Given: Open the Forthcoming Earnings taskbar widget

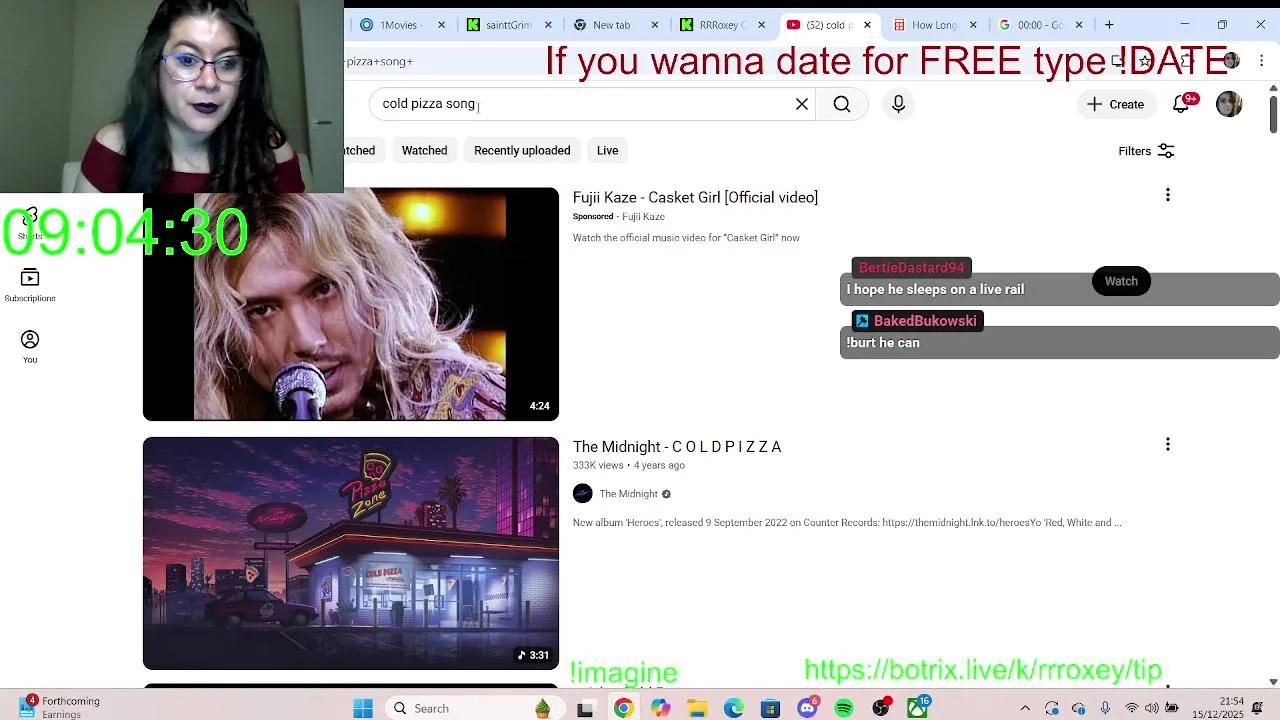Looking at the screenshot, I should coord(60,708).
